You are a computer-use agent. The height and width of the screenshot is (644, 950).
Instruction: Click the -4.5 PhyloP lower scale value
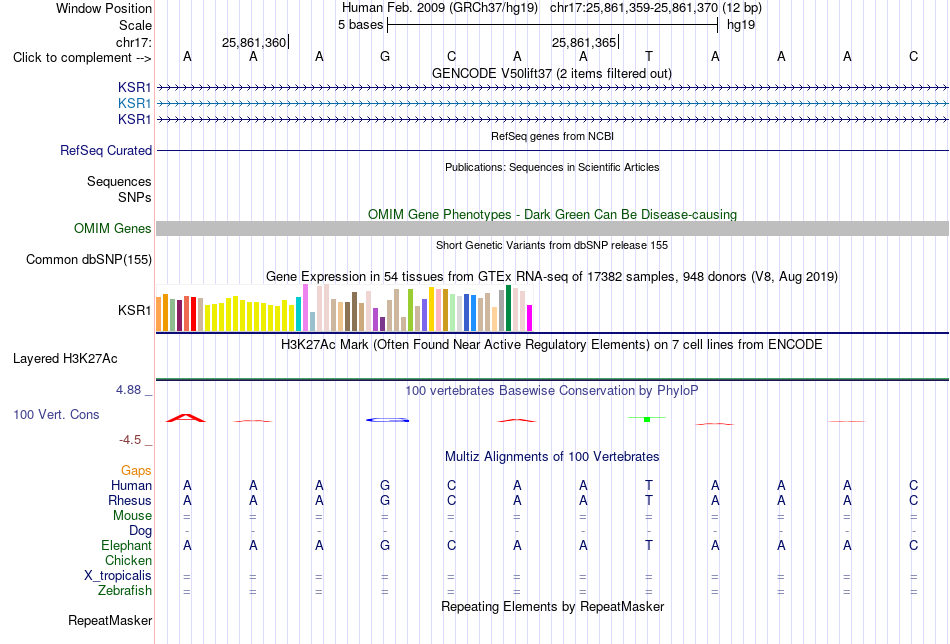click(130, 440)
